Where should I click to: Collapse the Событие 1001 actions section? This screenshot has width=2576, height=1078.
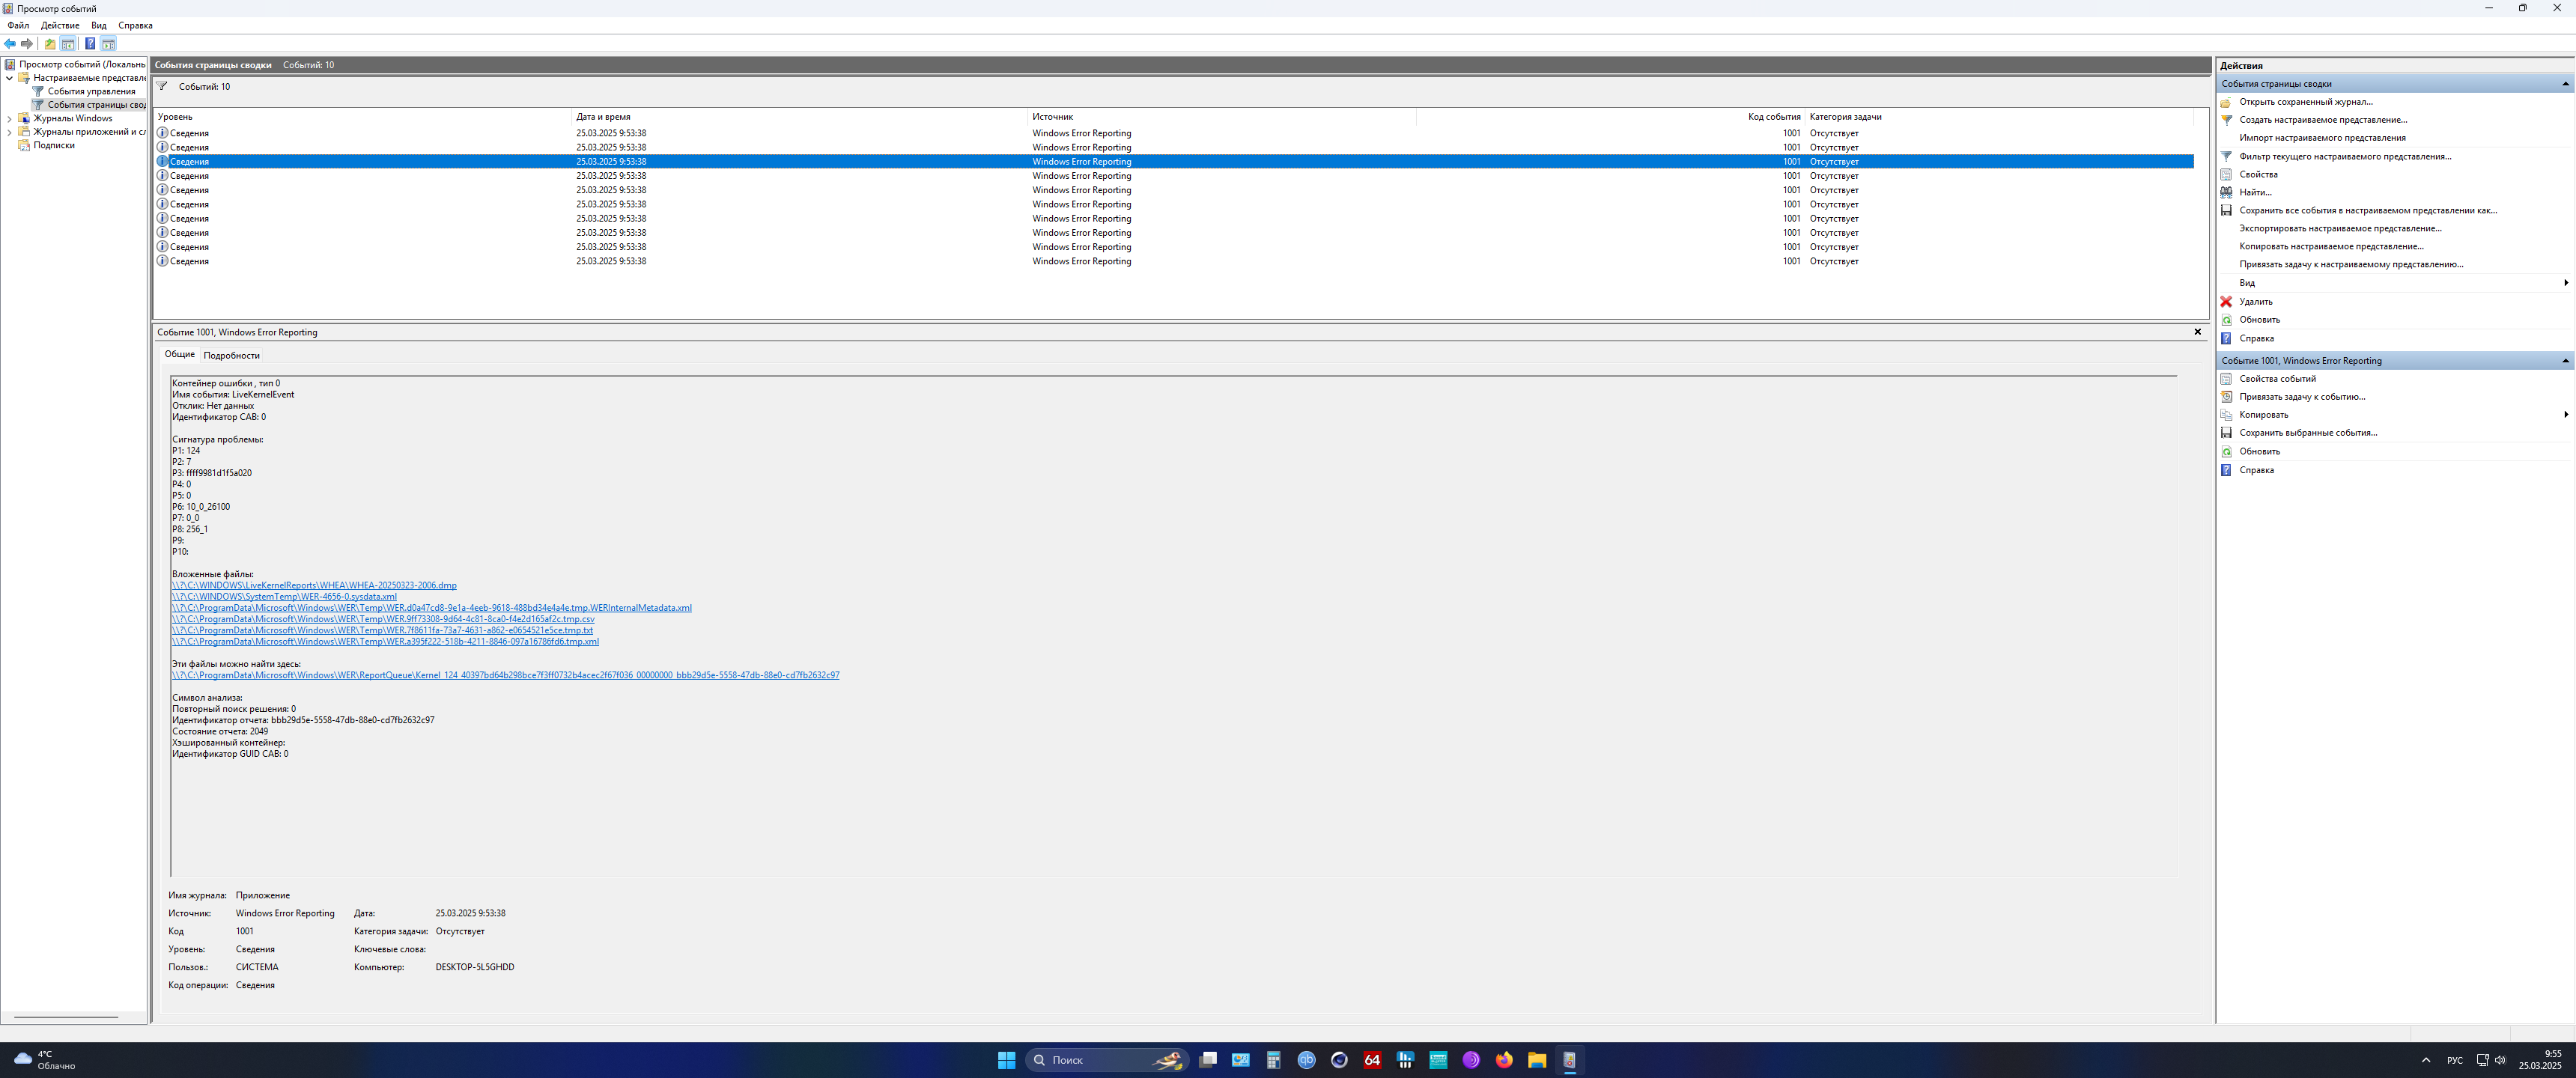(2565, 361)
